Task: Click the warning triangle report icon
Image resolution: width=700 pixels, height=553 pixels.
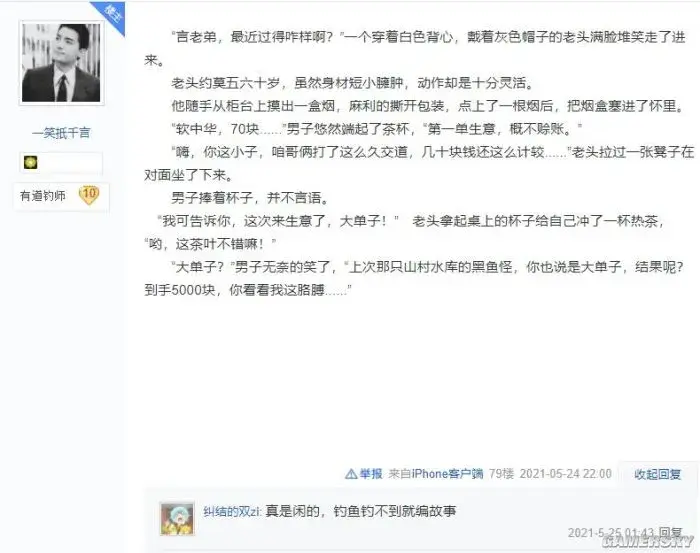Action: coord(351,474)
